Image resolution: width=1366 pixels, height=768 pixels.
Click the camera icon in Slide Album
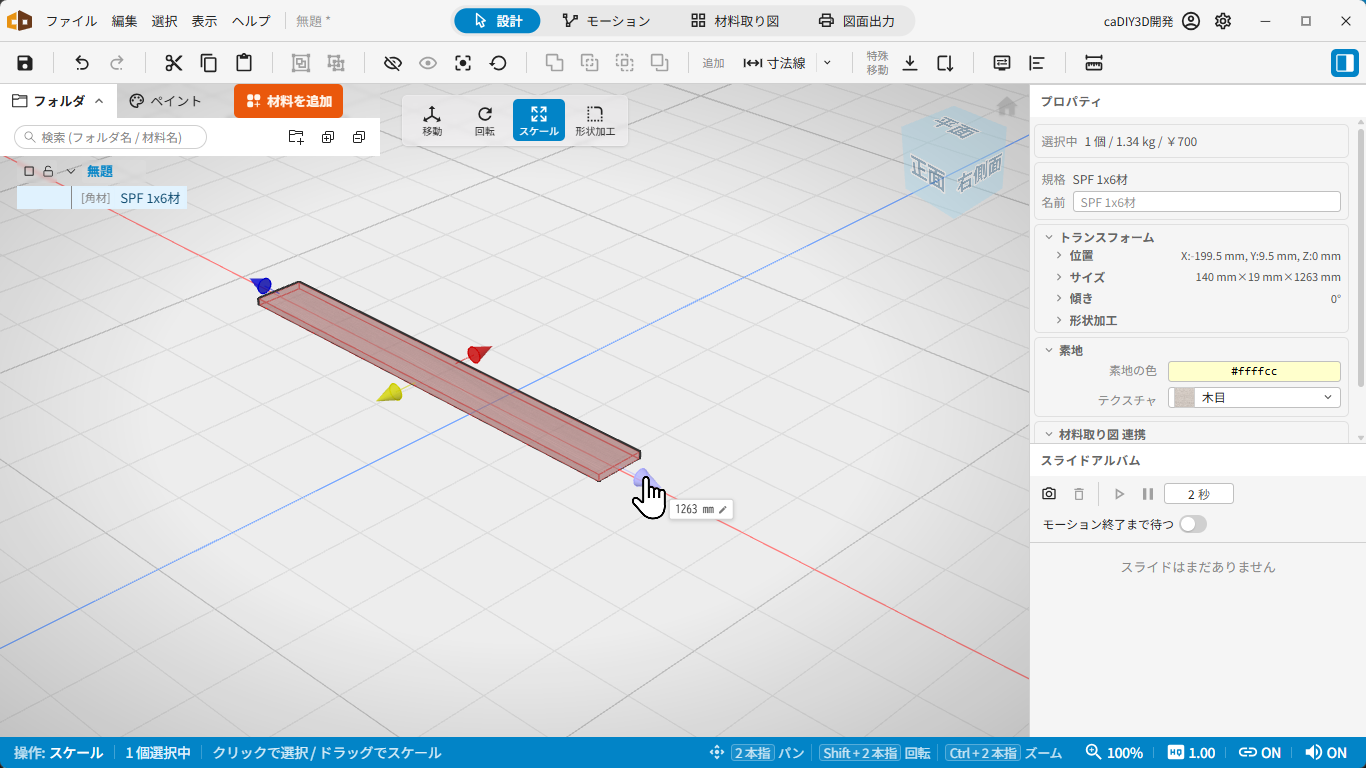[1049, 494]
